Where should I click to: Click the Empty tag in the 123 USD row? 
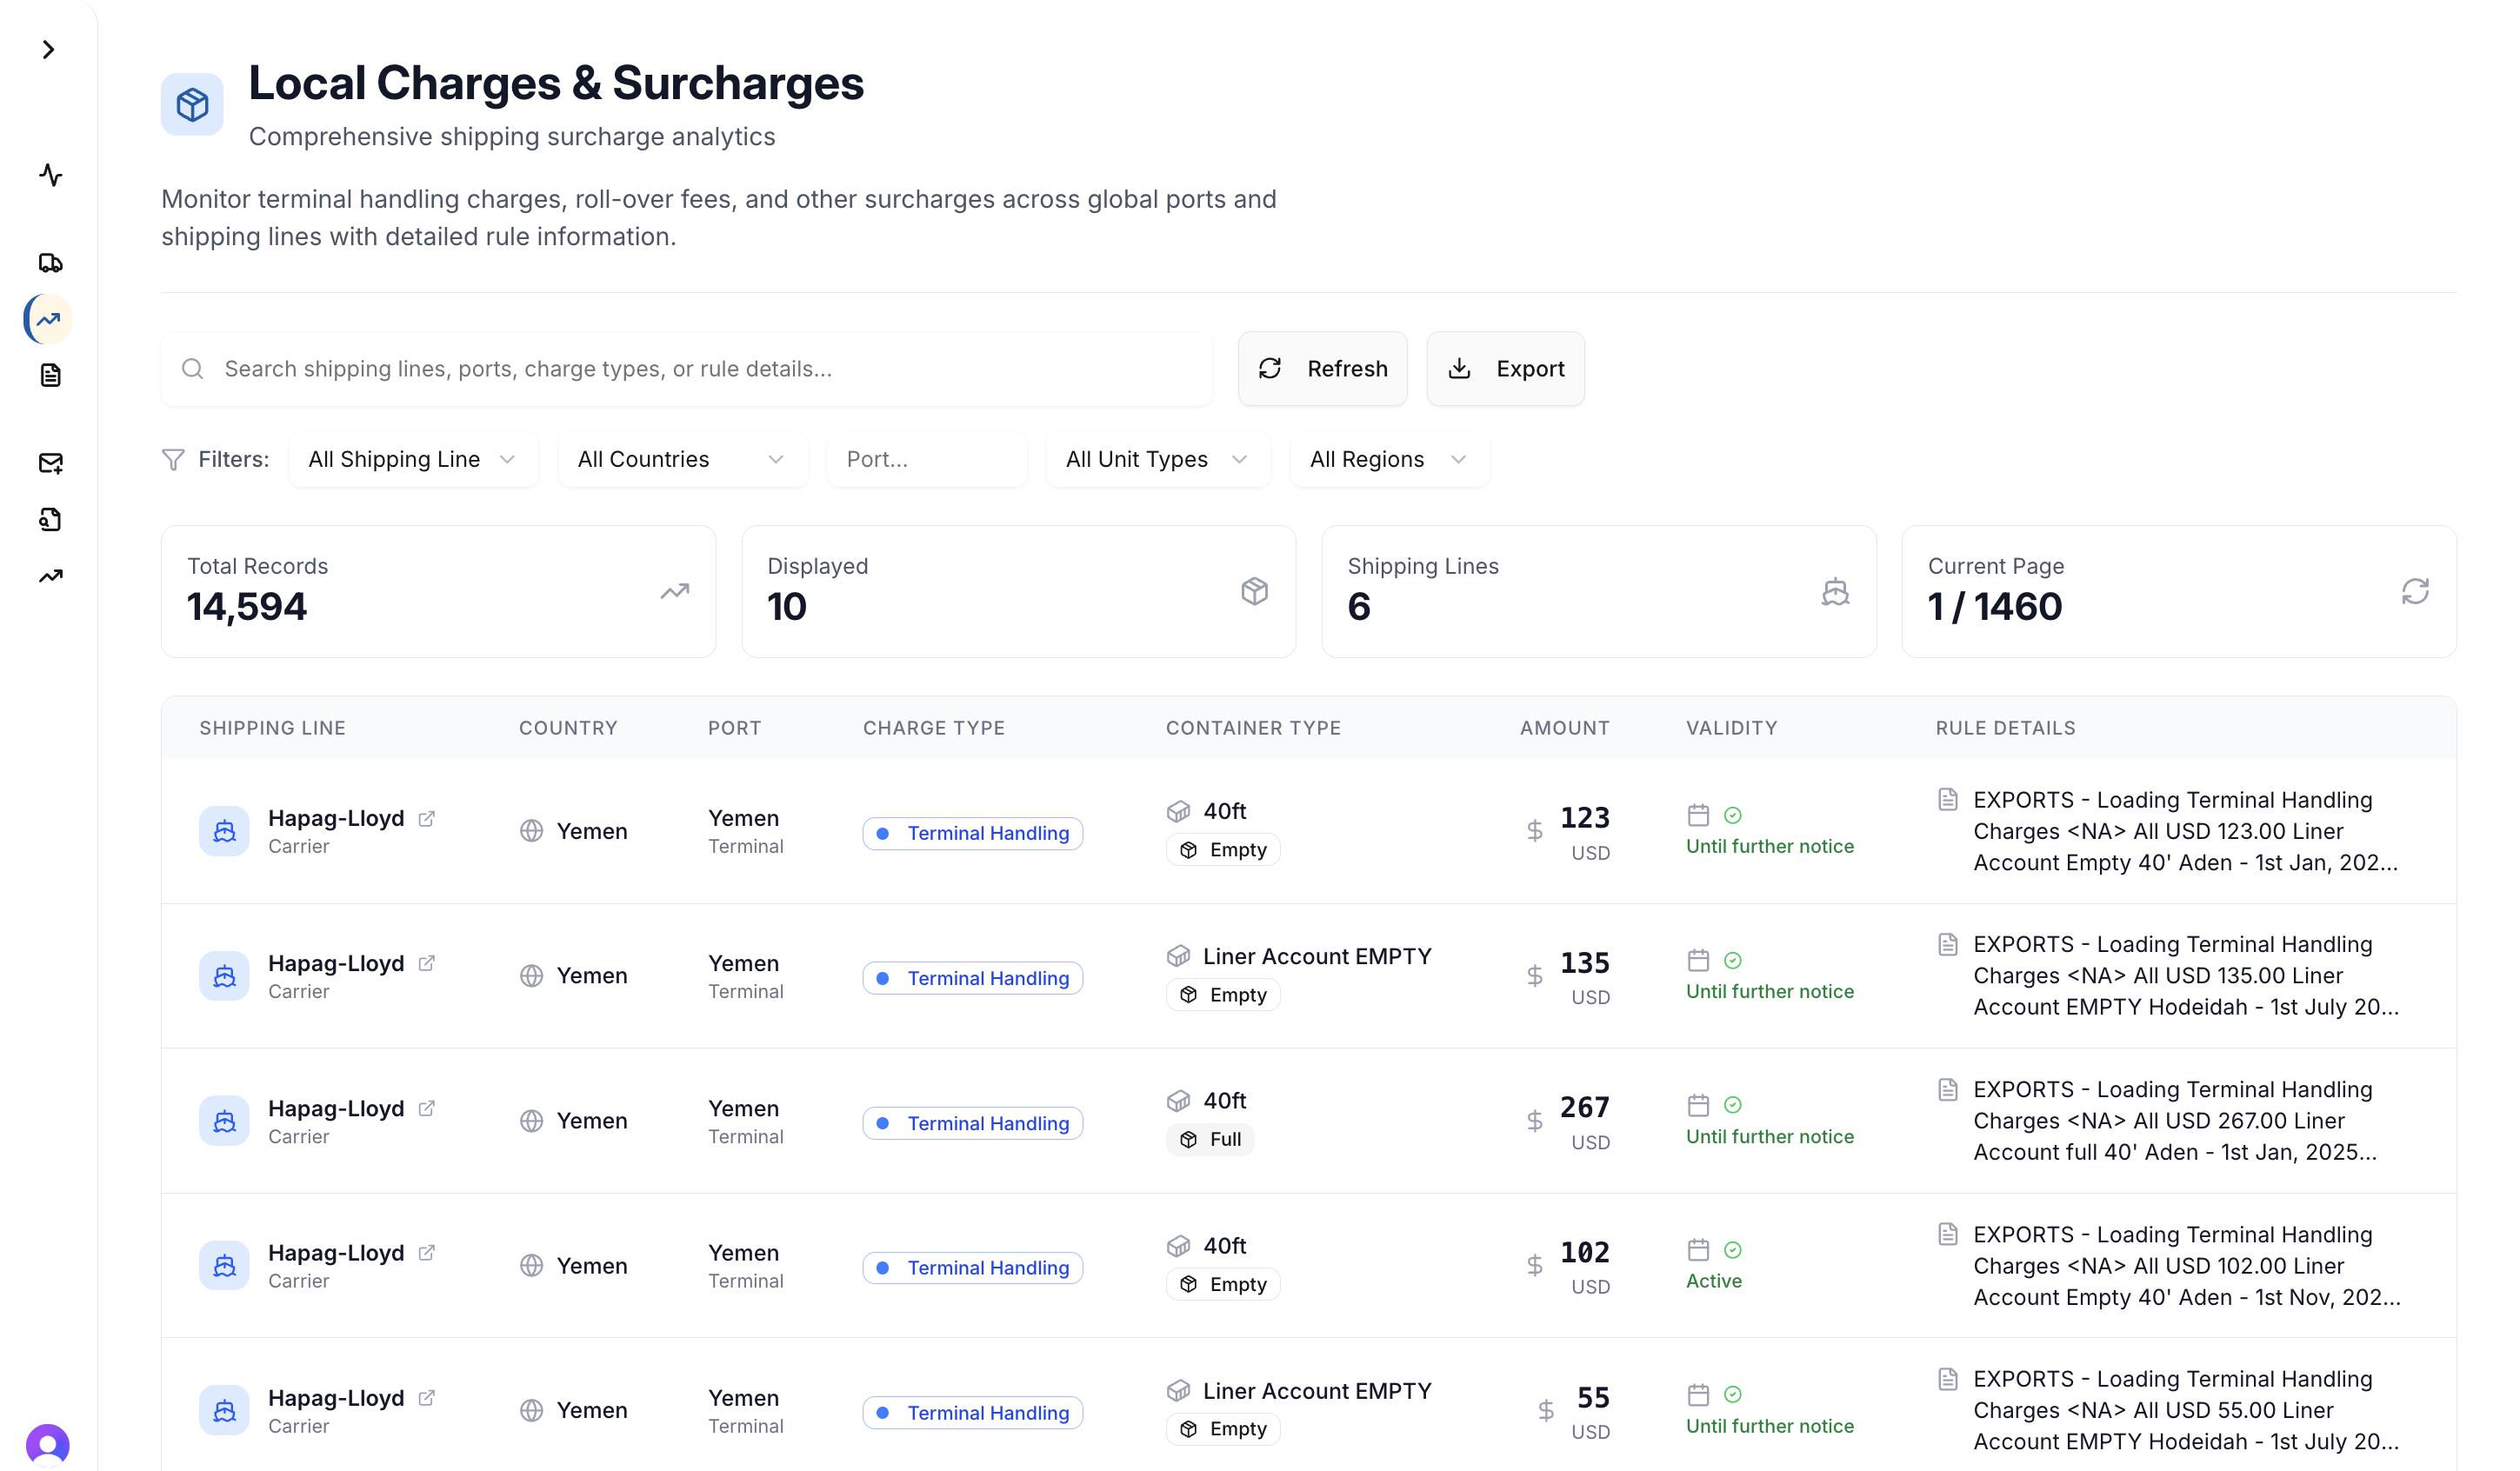click(x=1223, y=849)
